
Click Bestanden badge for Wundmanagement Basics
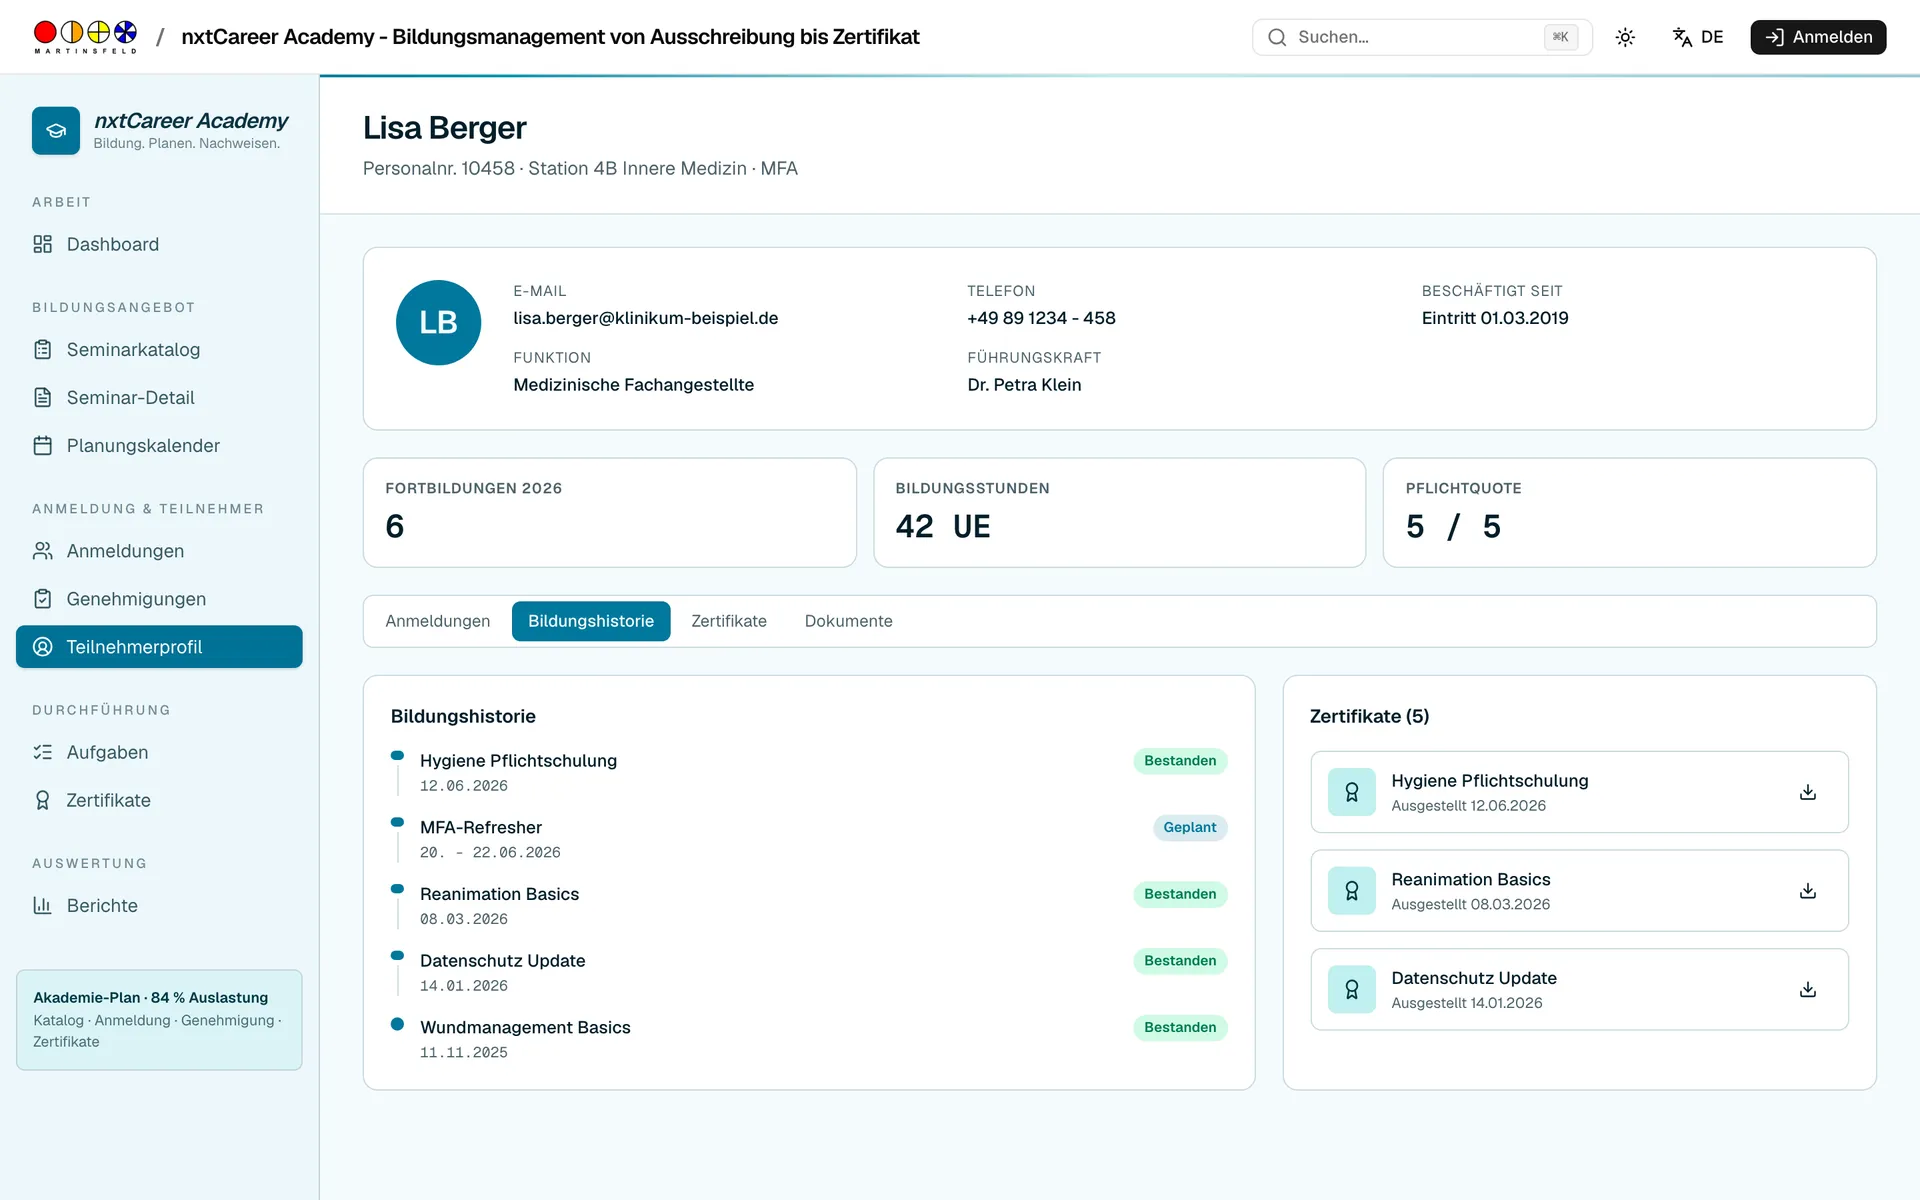pos(1180,1028)
